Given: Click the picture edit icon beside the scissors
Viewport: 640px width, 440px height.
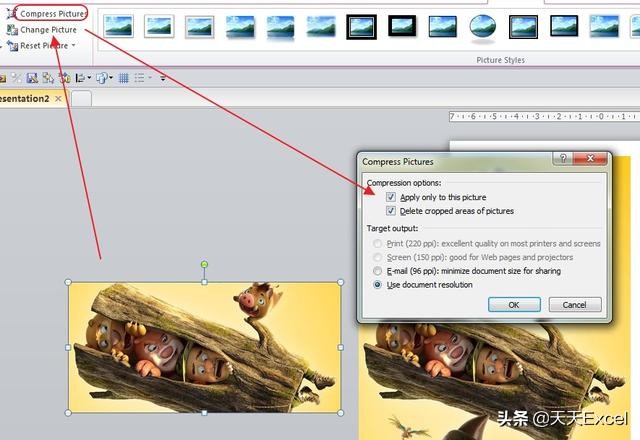Looking at the screenshot, I should [32, 78].
